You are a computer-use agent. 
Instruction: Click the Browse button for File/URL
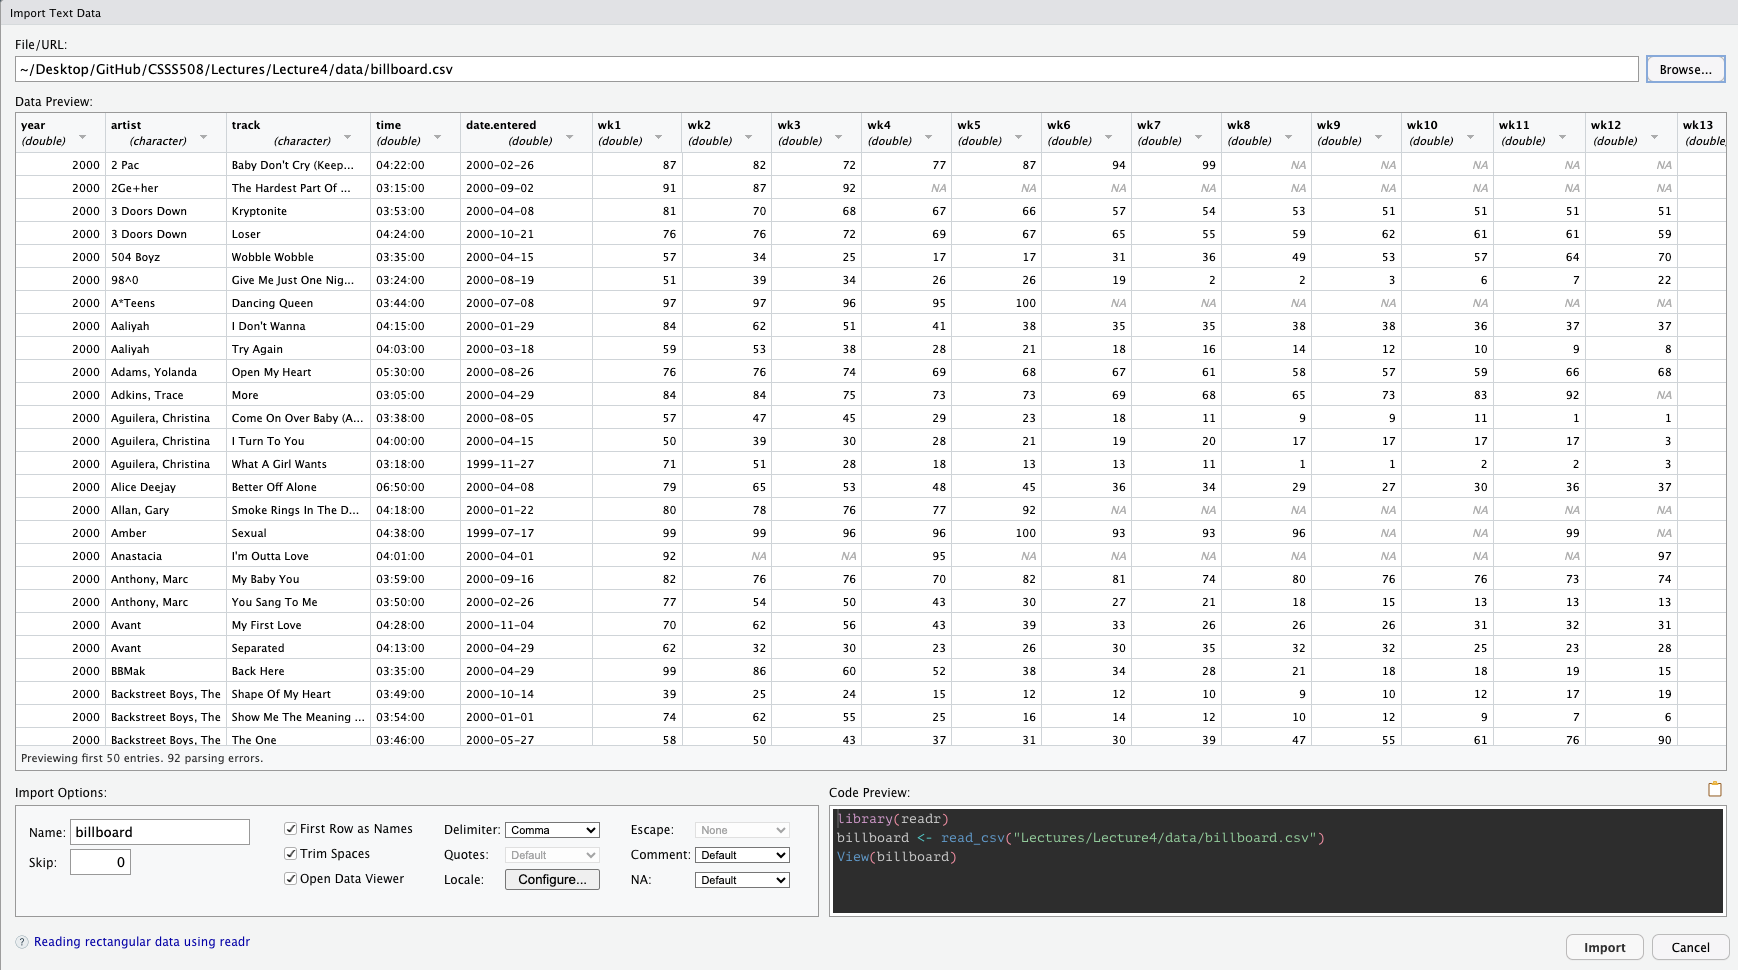(1684, 68)
